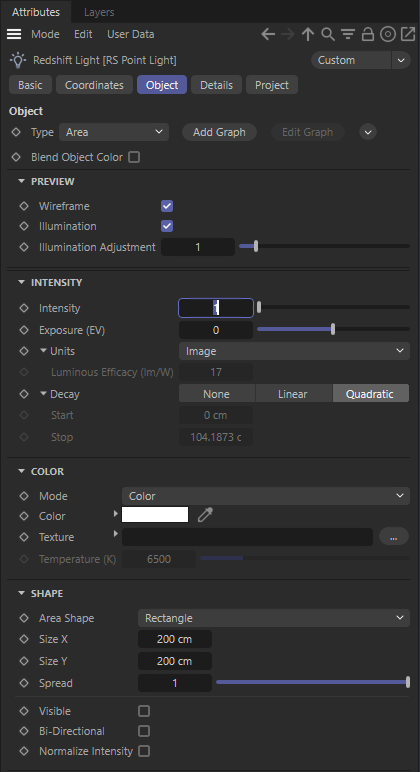Enable the Blend Object Color checkbox

[x=134, y=157]
